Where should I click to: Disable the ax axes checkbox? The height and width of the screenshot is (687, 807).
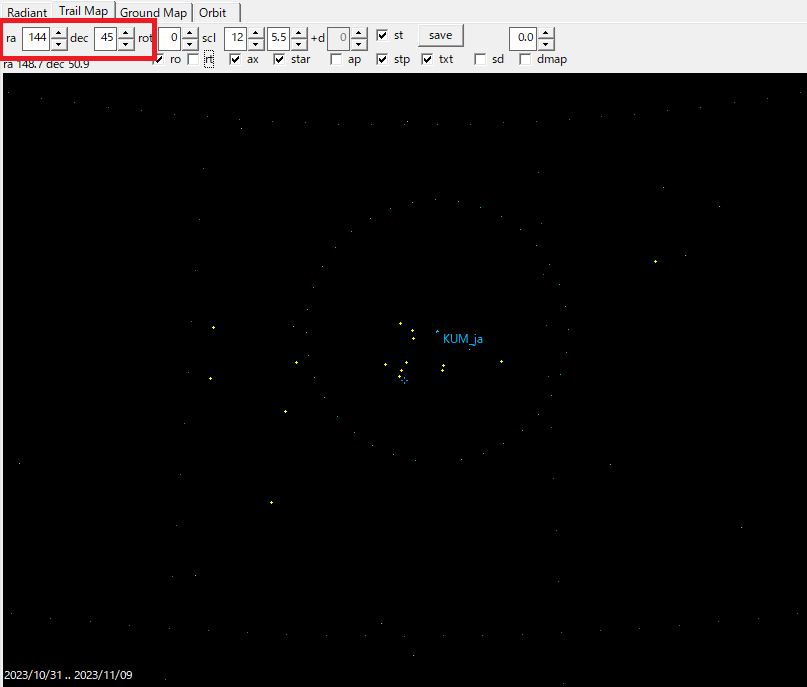click(x=235, y=59)
